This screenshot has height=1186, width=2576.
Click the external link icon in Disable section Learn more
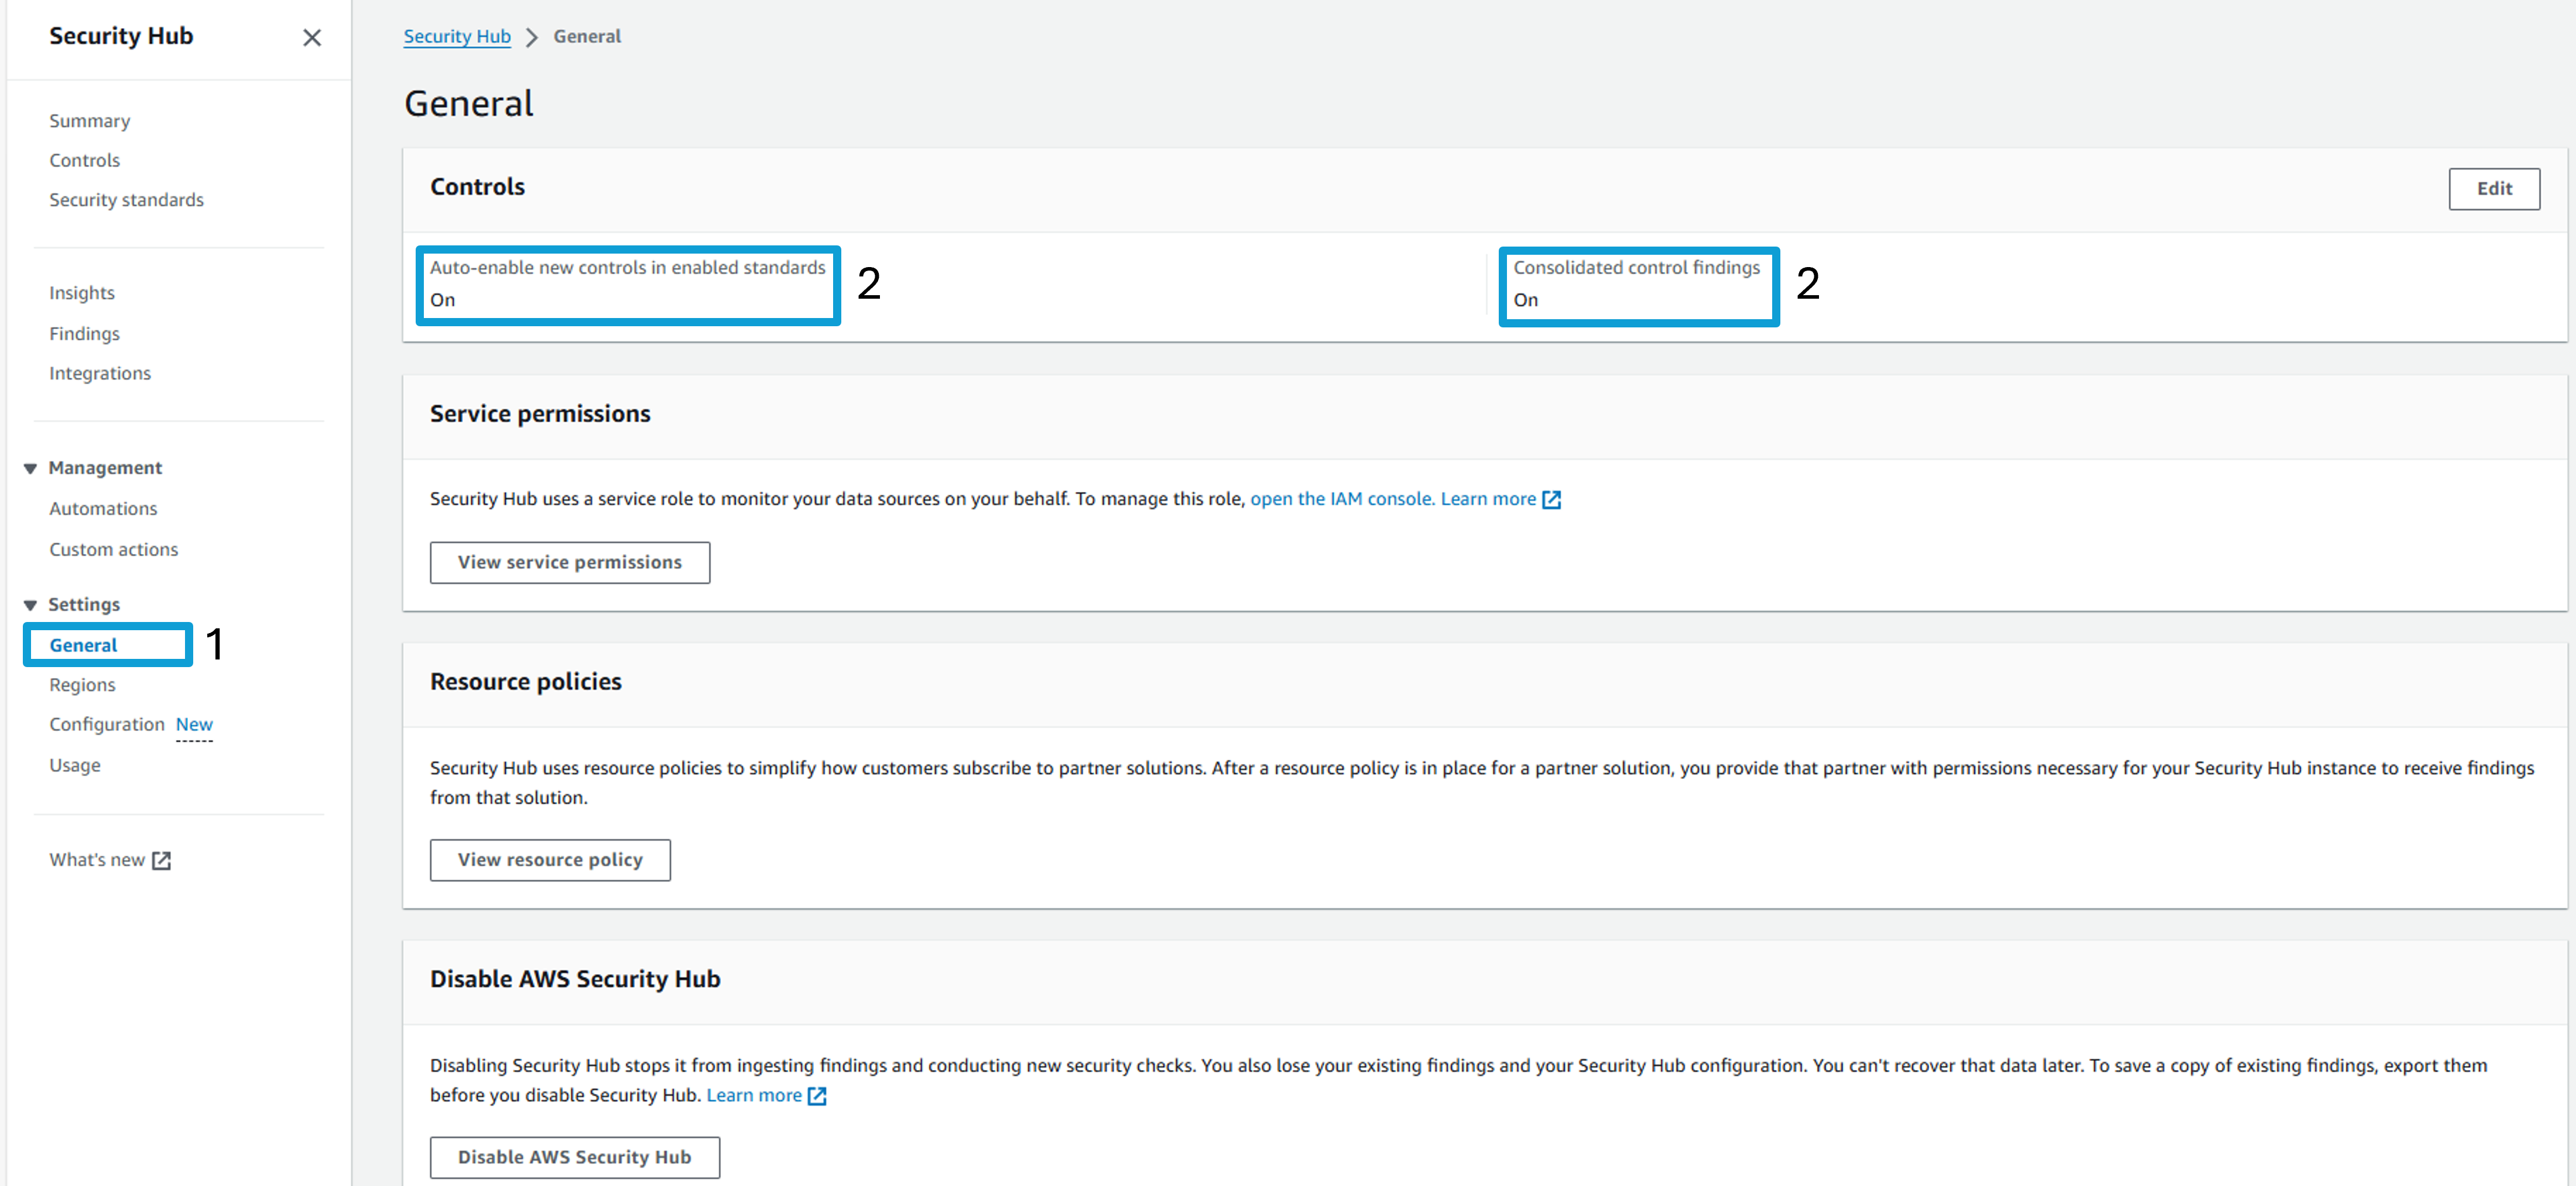[817, 1096]
